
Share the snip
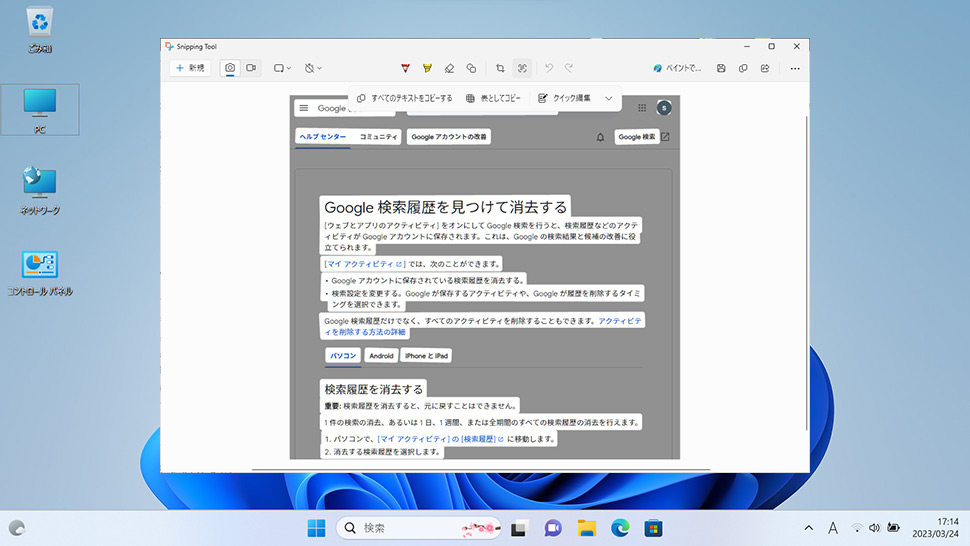coord(765,68)
